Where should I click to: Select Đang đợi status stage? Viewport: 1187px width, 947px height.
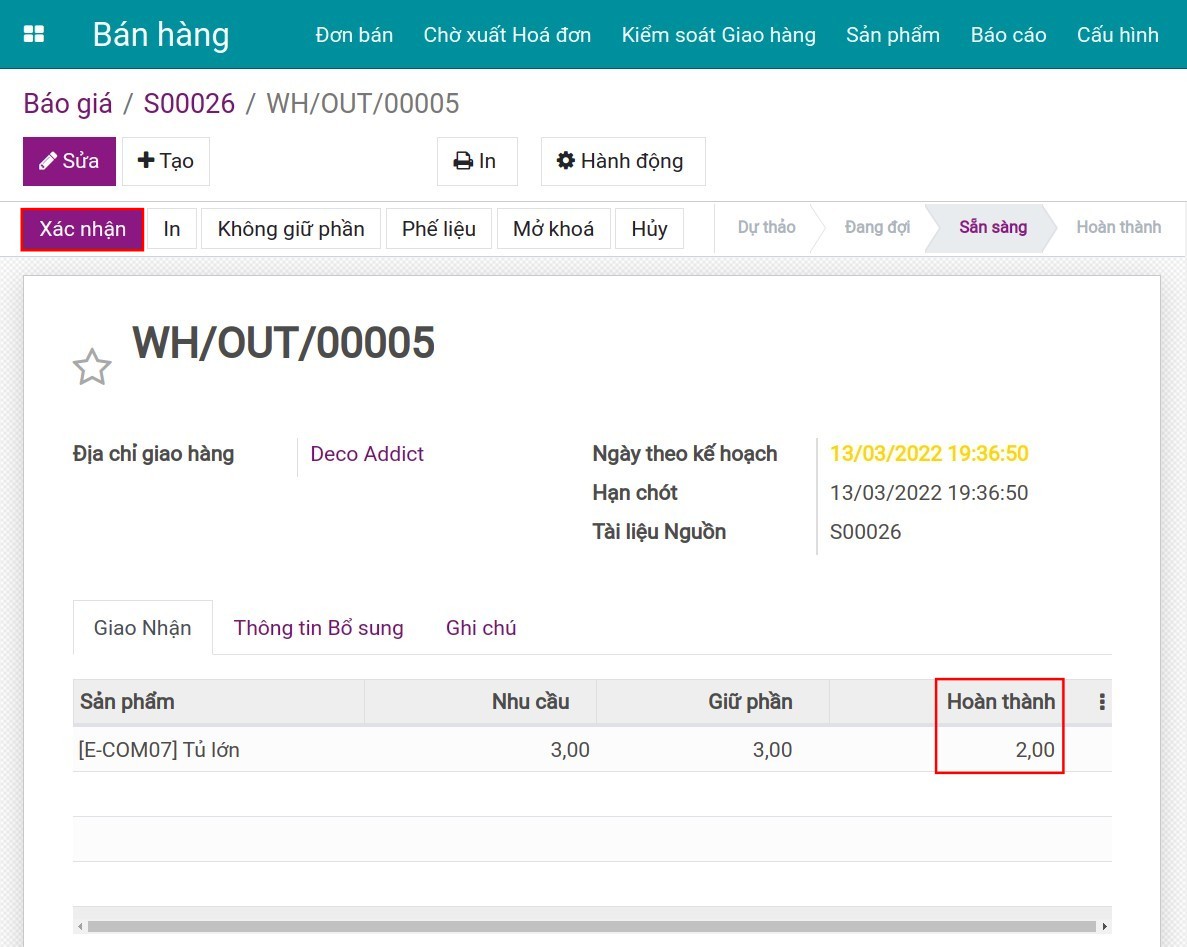[x=877, y=227]
